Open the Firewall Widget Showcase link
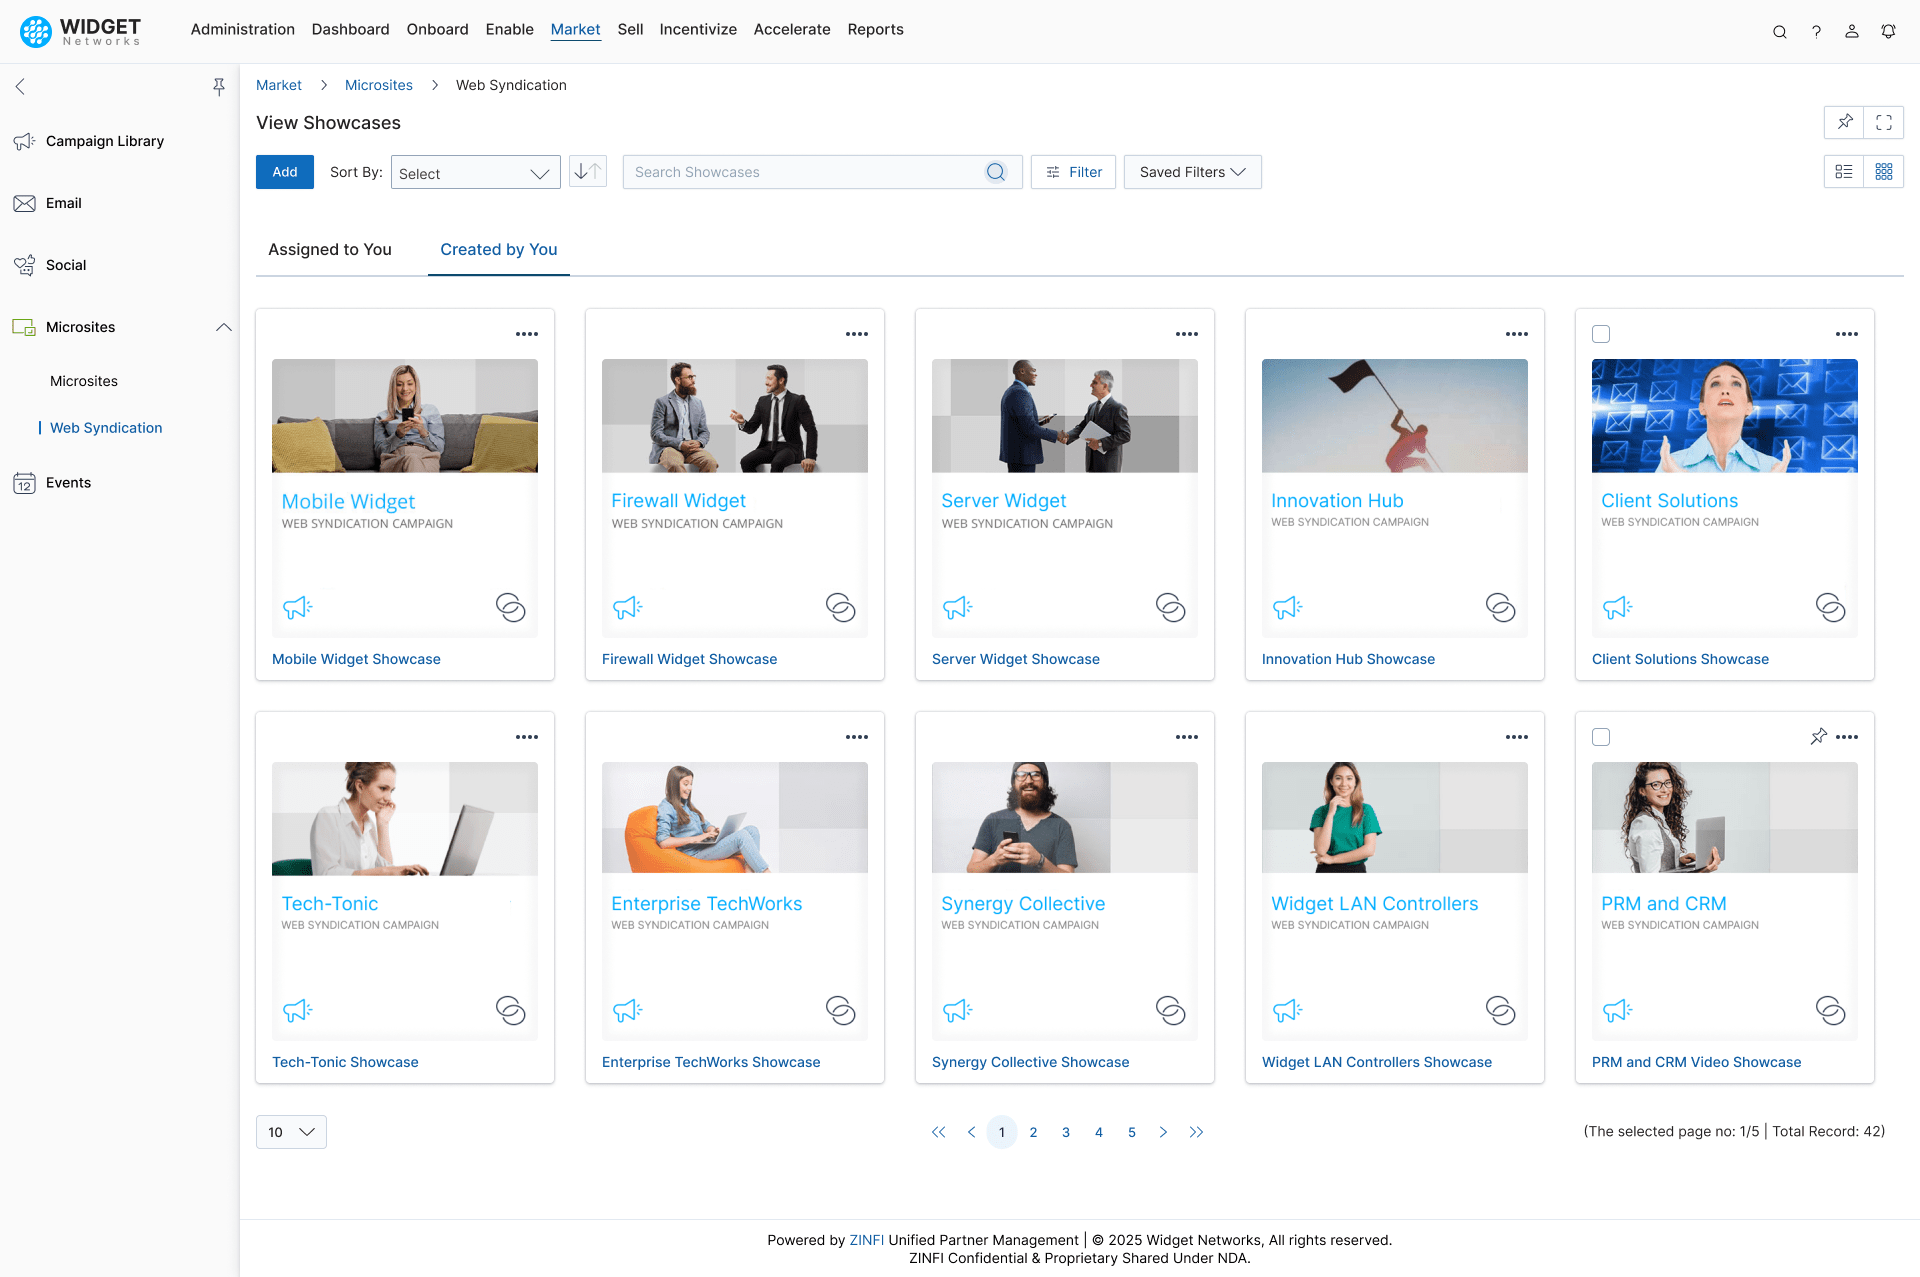Screen dimensions: 1920x1277 click(x=689, y=659)
